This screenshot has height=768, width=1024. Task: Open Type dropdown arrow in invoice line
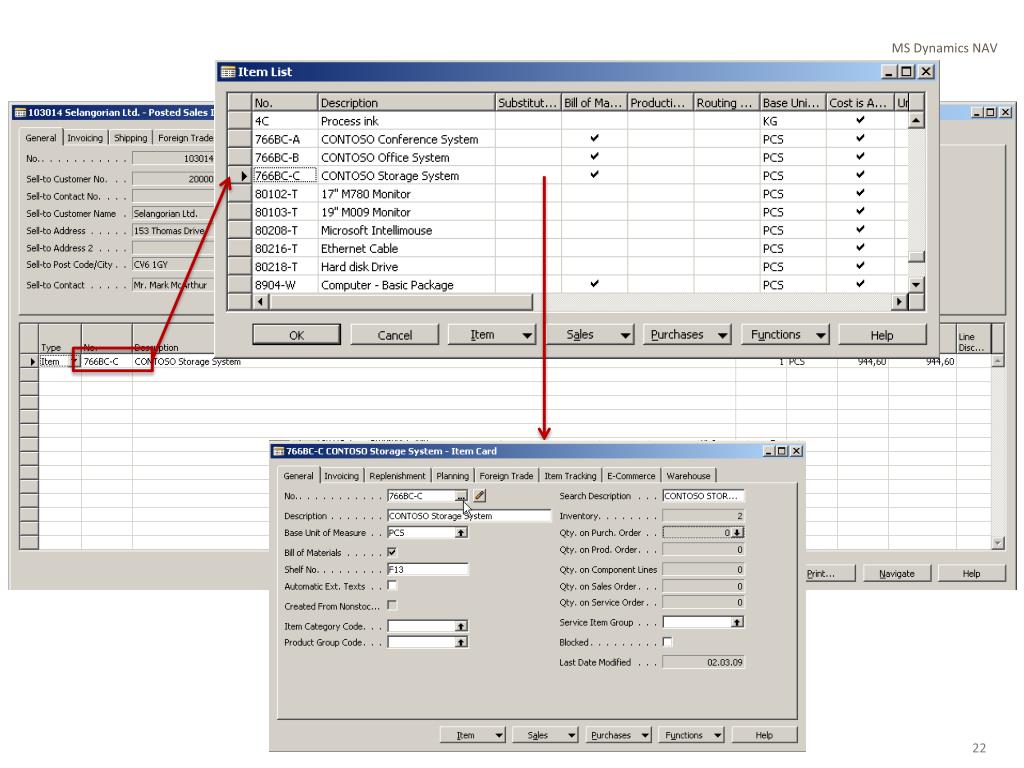coord(74,362)
